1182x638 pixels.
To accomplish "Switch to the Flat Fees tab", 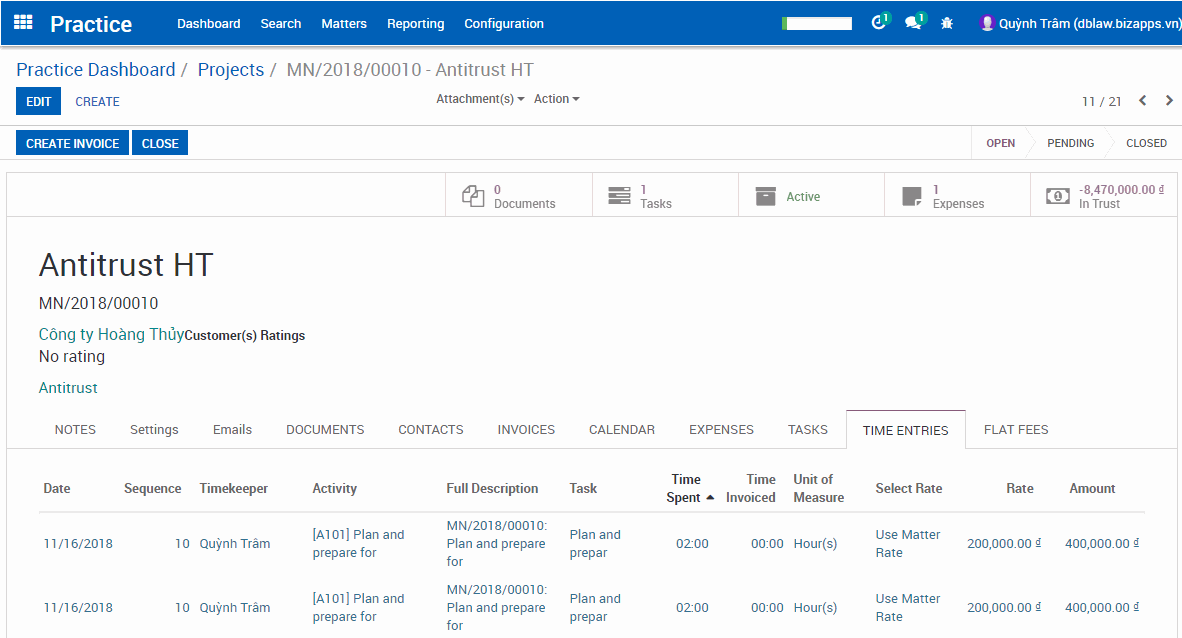I will pos(1016,430).
